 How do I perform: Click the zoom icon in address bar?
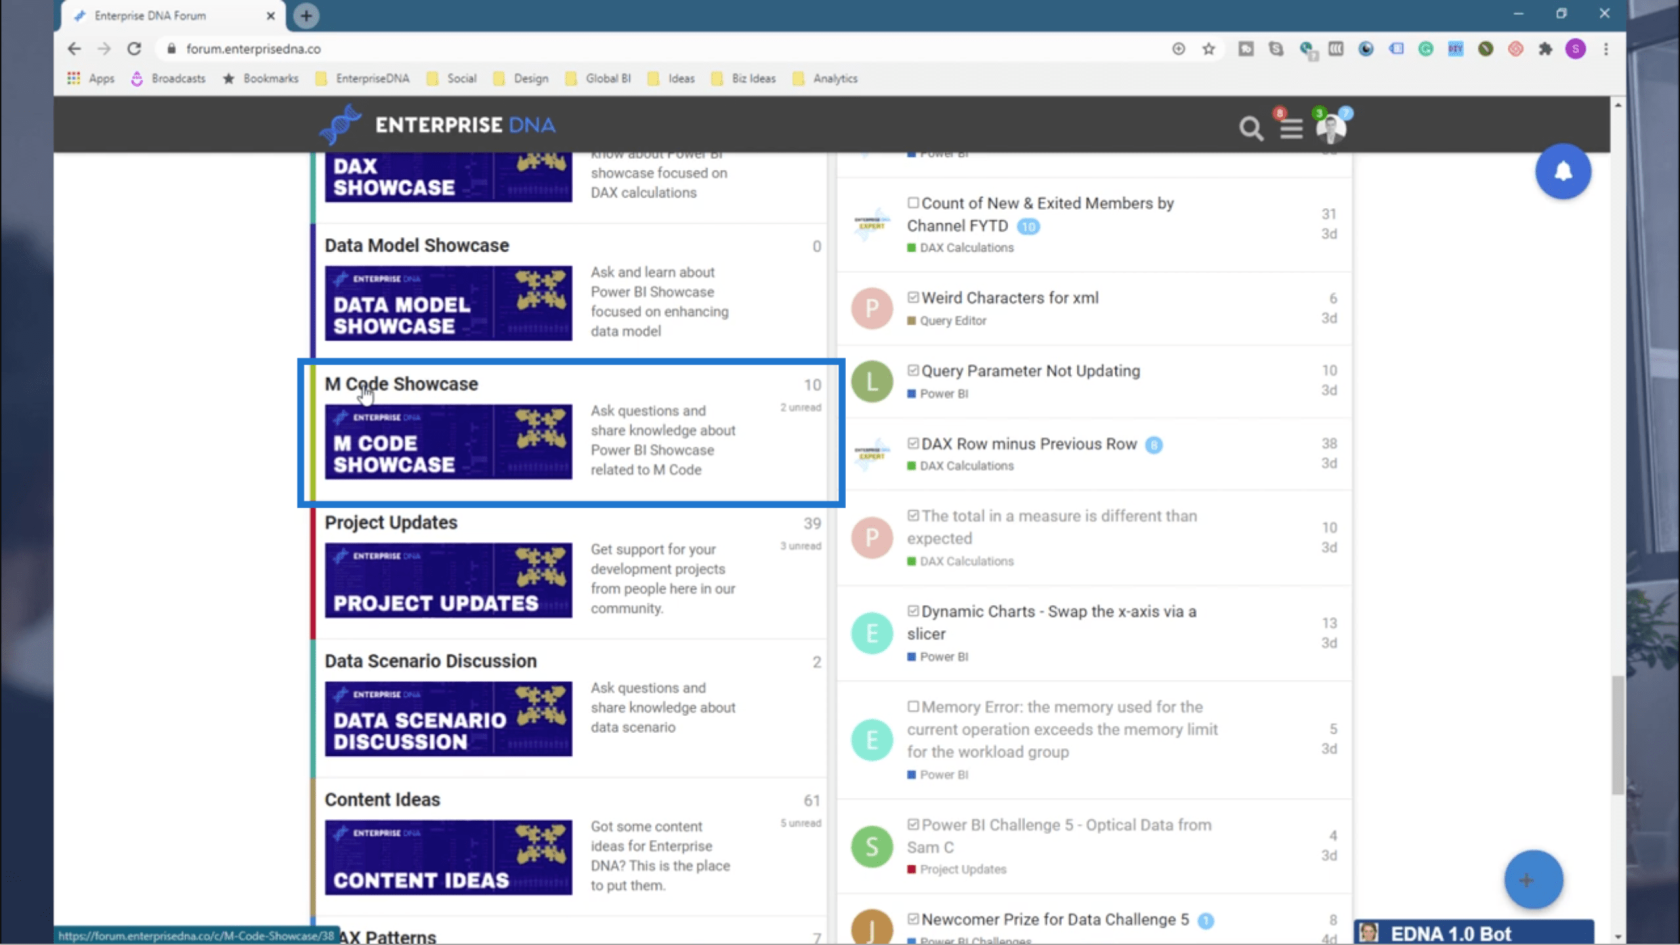[x=1178, y=48]
